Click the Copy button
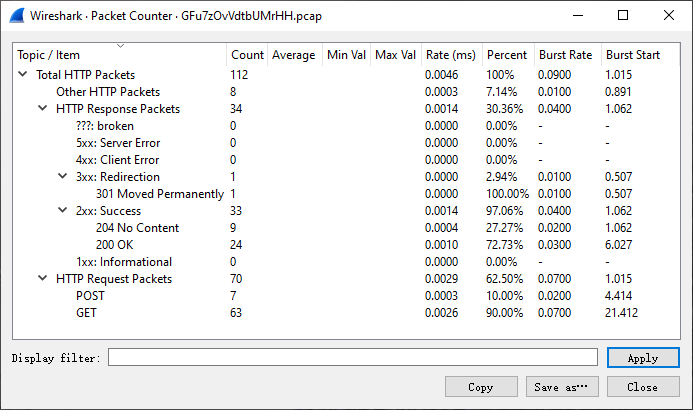 (x=481, y=387)
